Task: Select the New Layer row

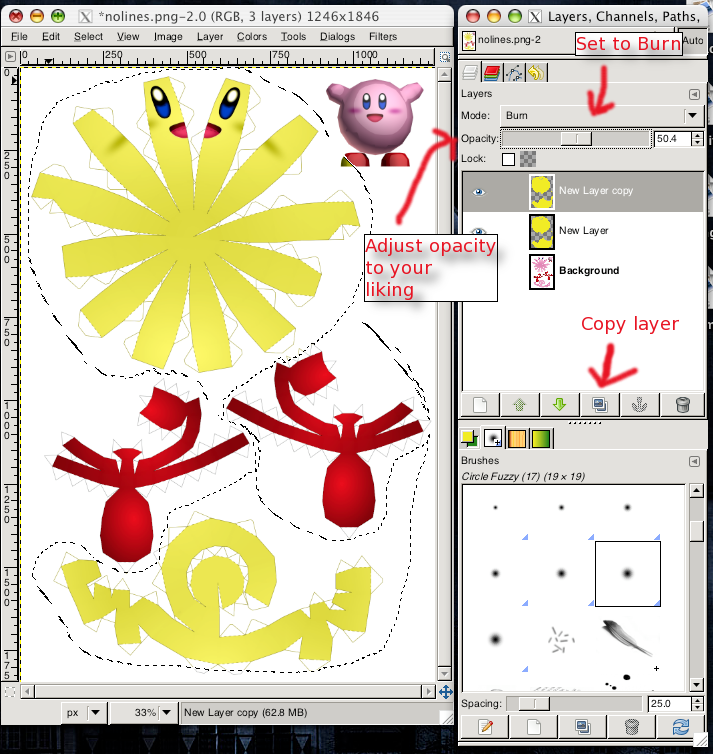Action: [x=583, y=232]
